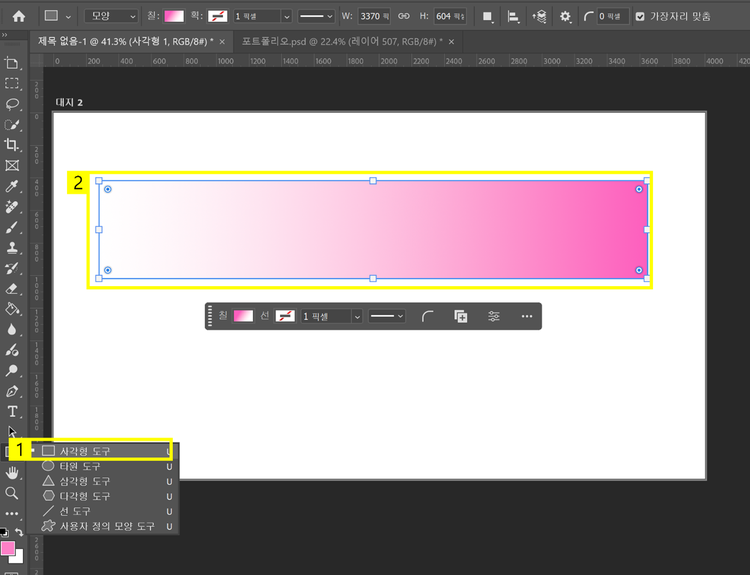
Task: Open the 모양 tool mode dropdown
Action: pyautogui.click(x=111, y=16)
